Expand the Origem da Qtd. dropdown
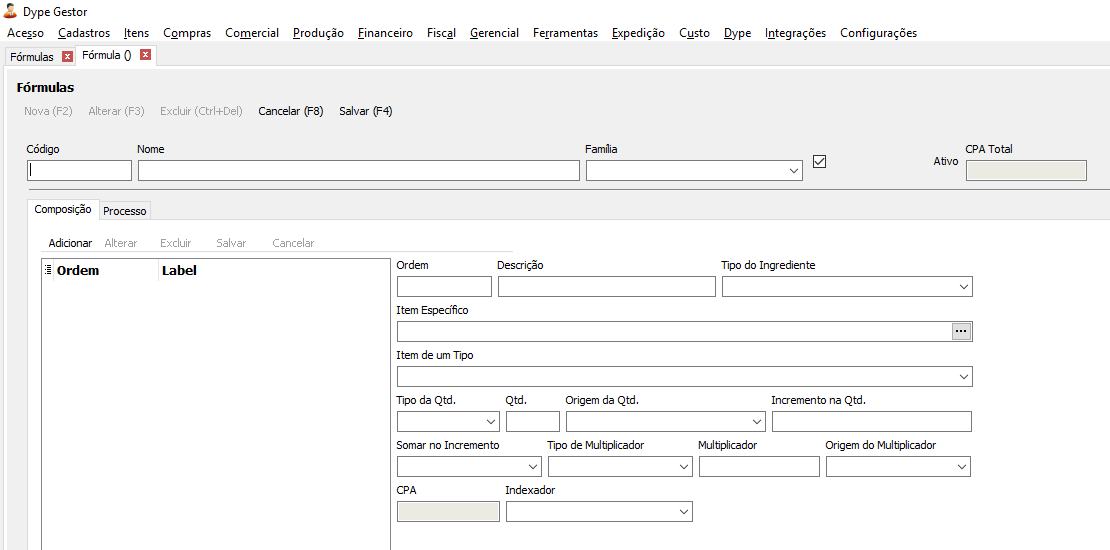 click(x=757, y=422)
